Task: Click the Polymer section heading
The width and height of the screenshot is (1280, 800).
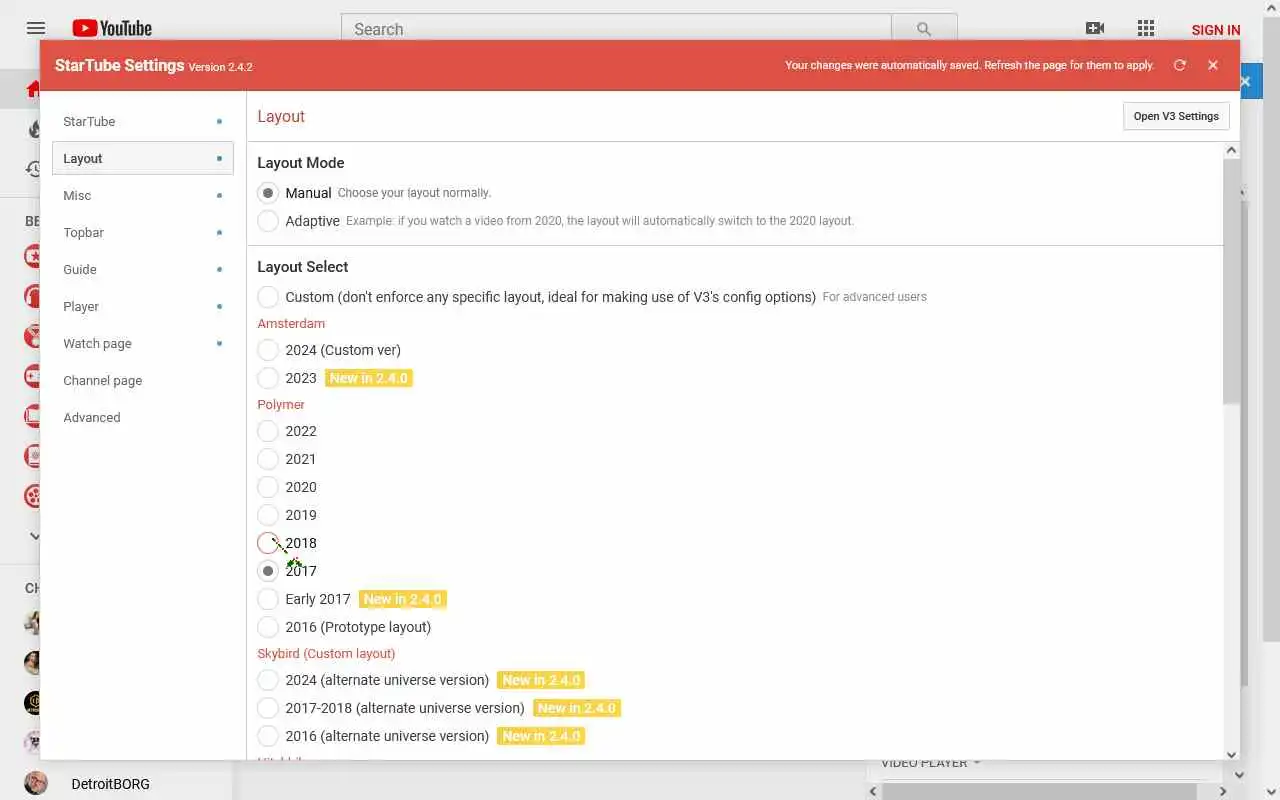Action: 281,404
